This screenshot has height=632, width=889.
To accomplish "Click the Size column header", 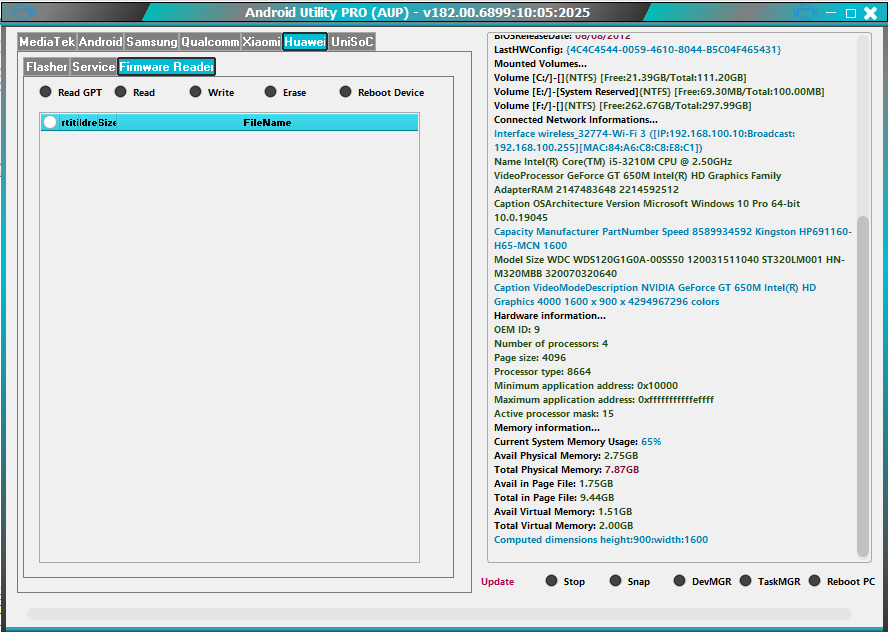I will [x=107, y=122].
